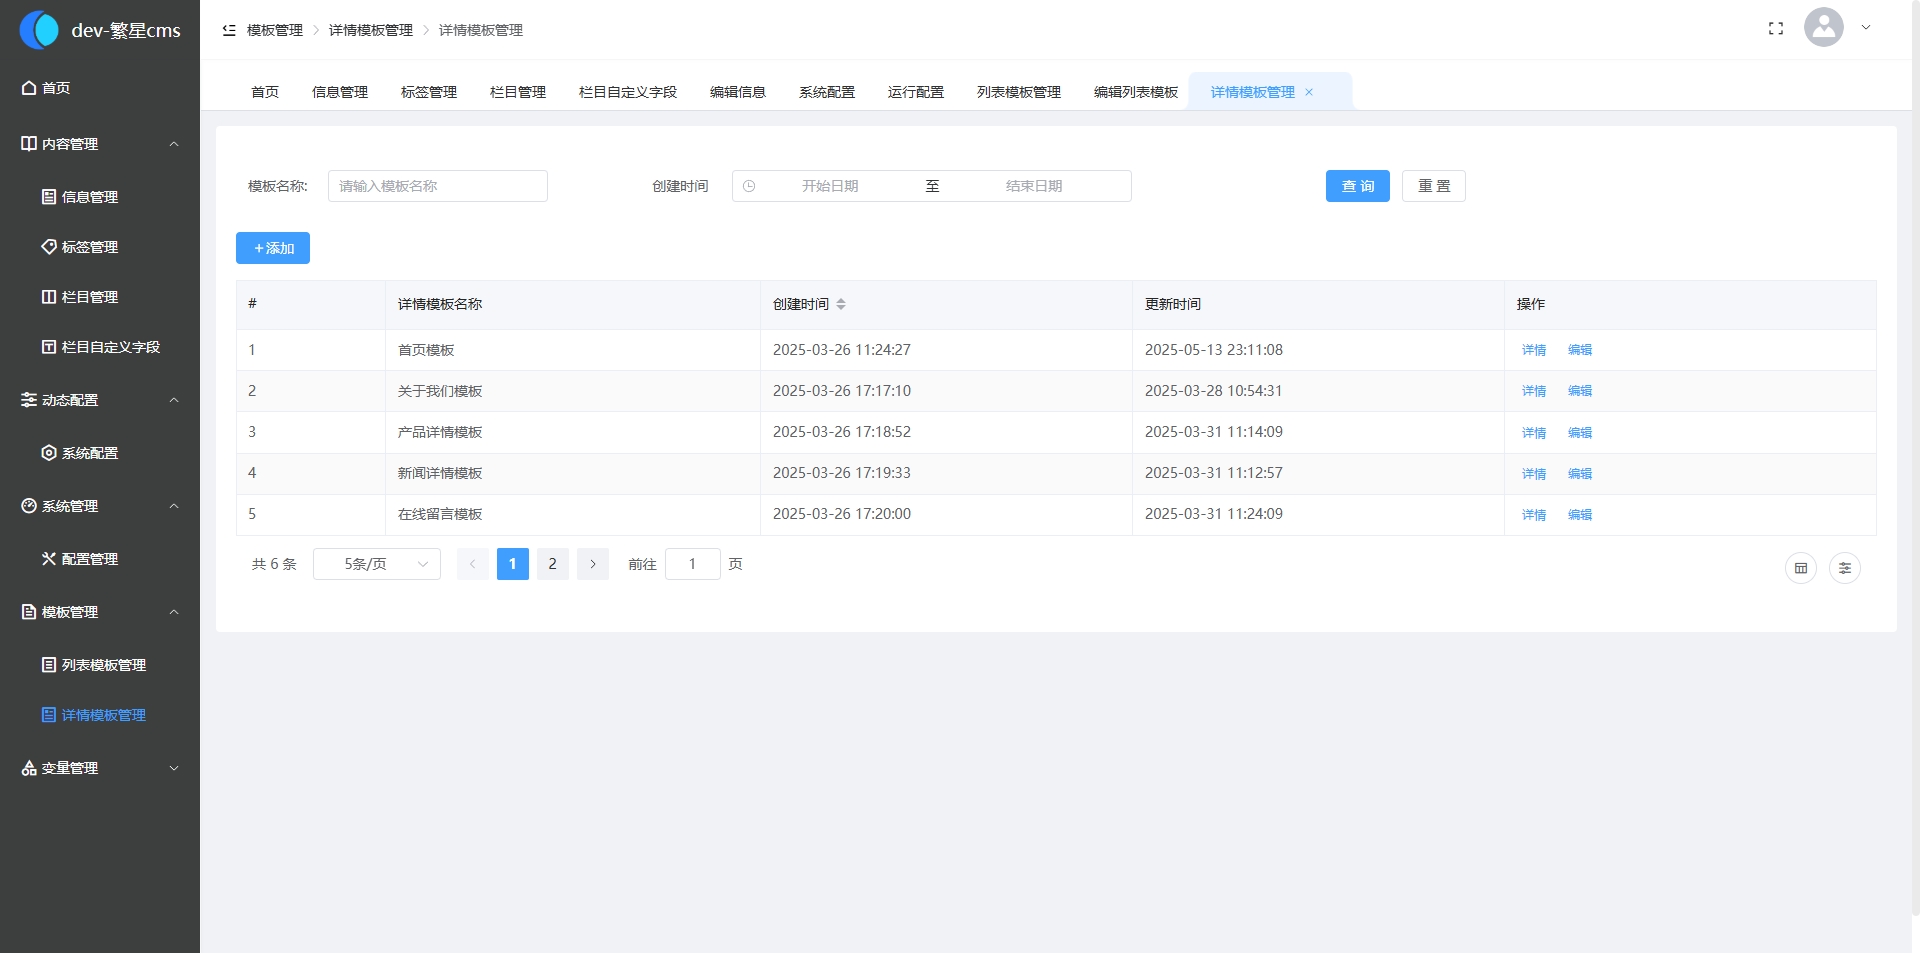Image resolution: width=1920 pixels, height=953 pixels.
Task: Click the +添加 button
Action: tap(273, 248)
